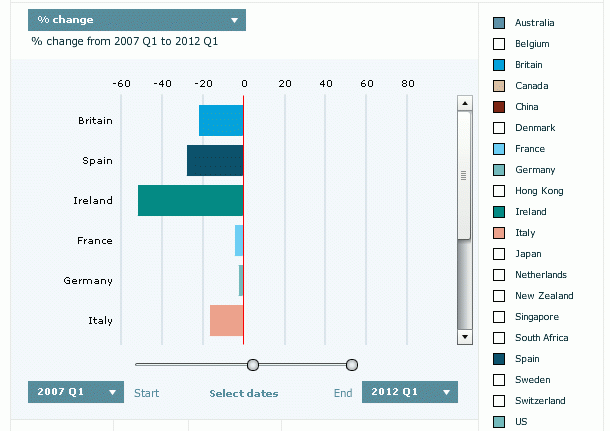Click the chart scroll down arrow
The width and height of the screenshot is (610, 431).
pos(464,337)
